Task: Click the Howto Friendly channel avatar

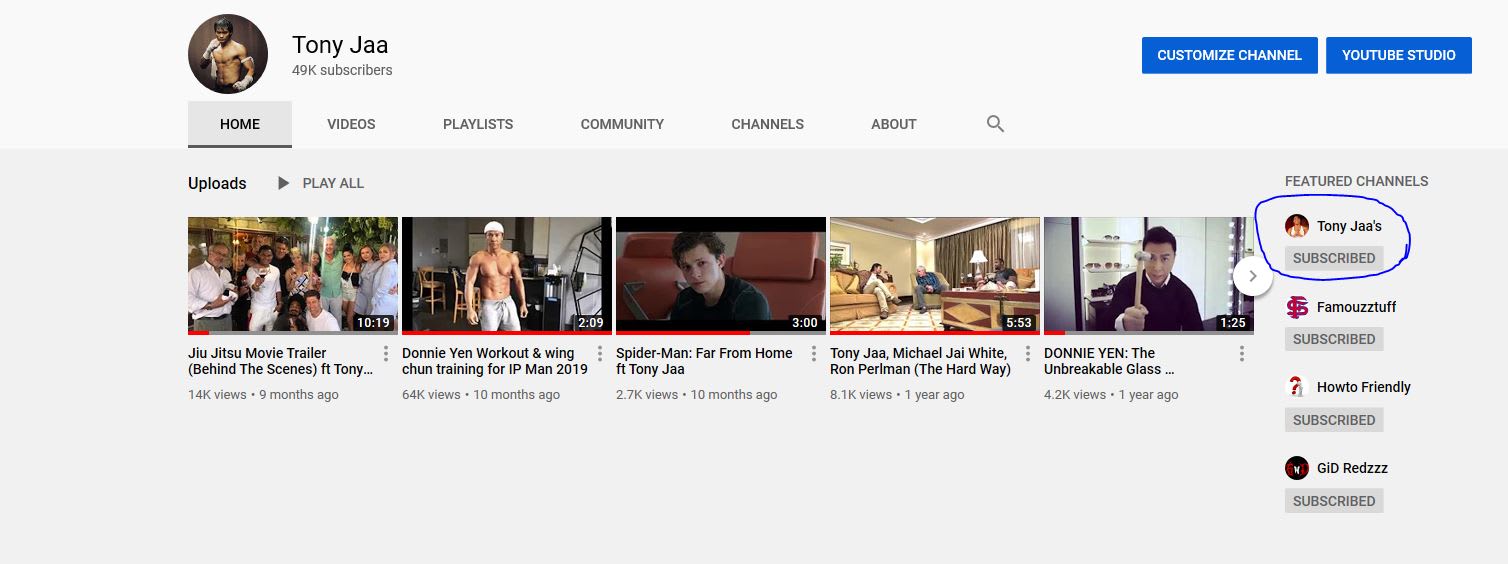Action: (1297, 387)
